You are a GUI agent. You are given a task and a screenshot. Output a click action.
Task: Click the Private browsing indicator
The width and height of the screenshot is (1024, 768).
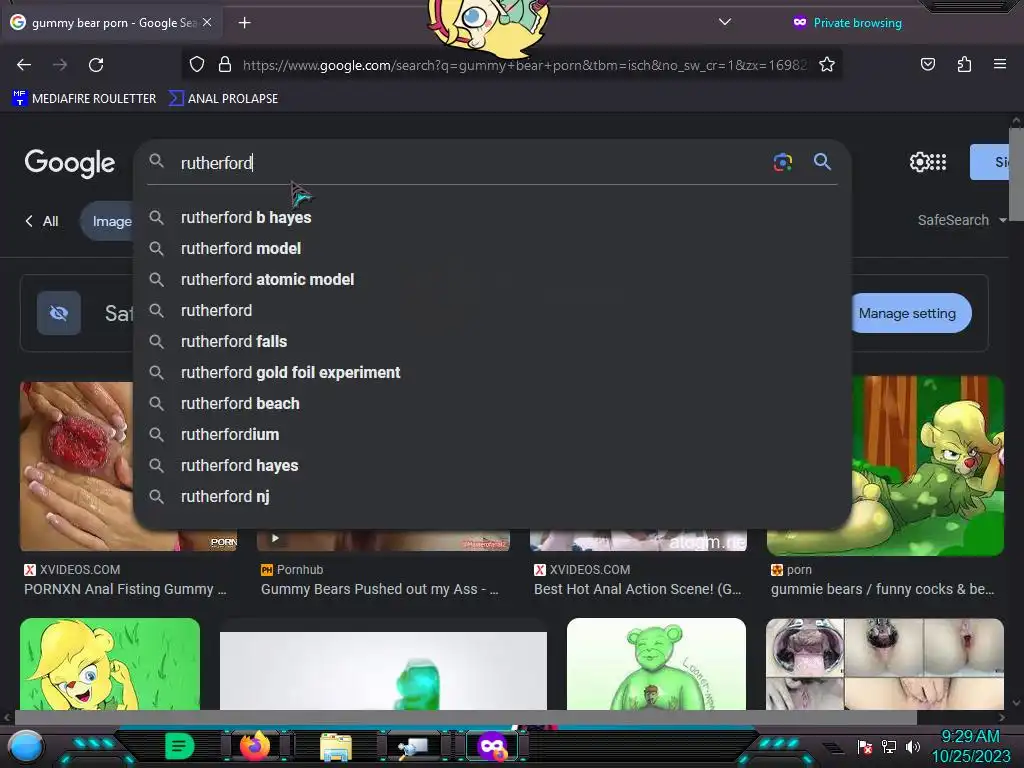pyautogui.click(x=848, y=23)
